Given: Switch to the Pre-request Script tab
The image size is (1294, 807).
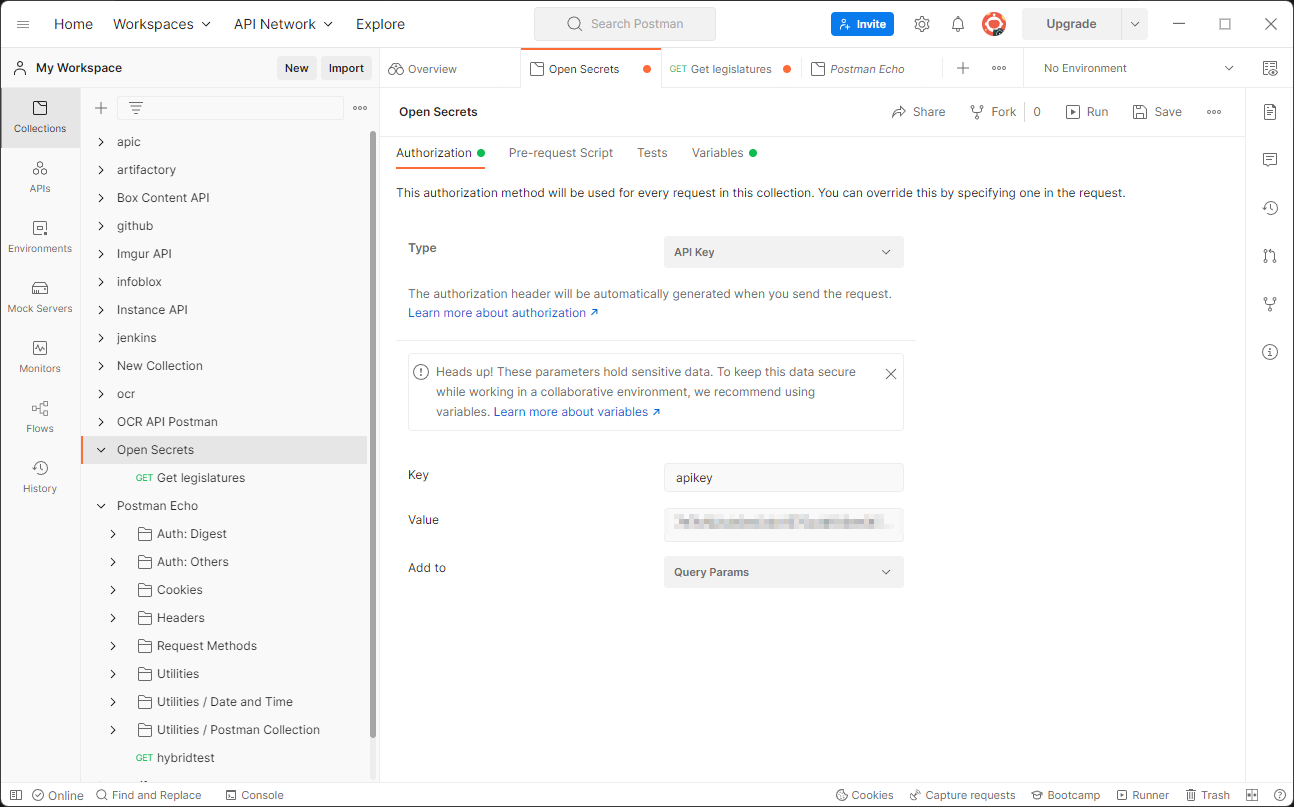Looking at the screenshot, I should click(560, 153).
